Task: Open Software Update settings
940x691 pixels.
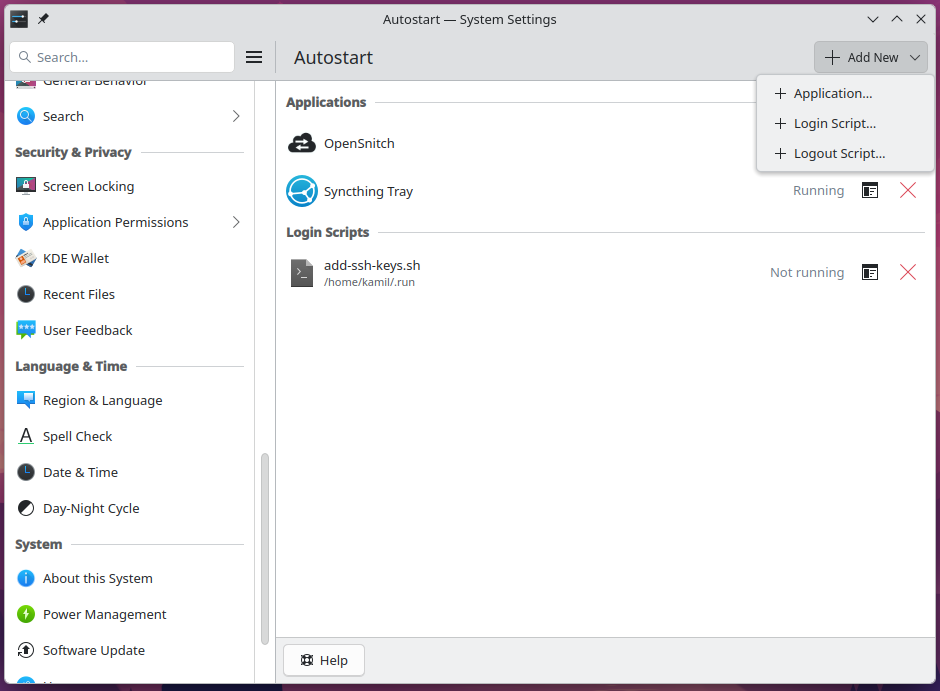Action: [25, 650]
